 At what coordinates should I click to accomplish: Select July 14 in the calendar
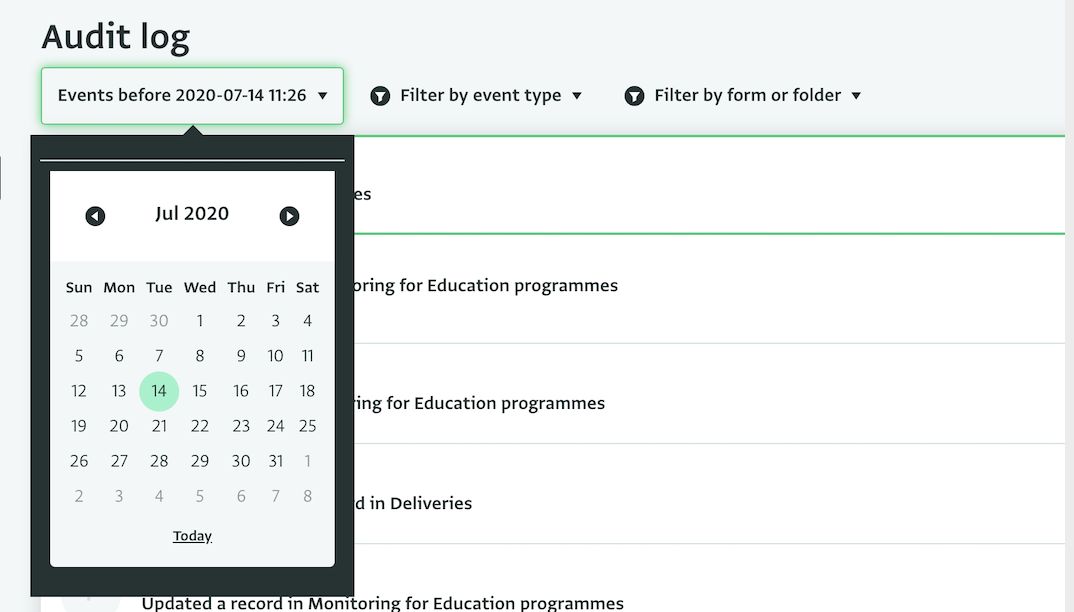pos(159,391)
